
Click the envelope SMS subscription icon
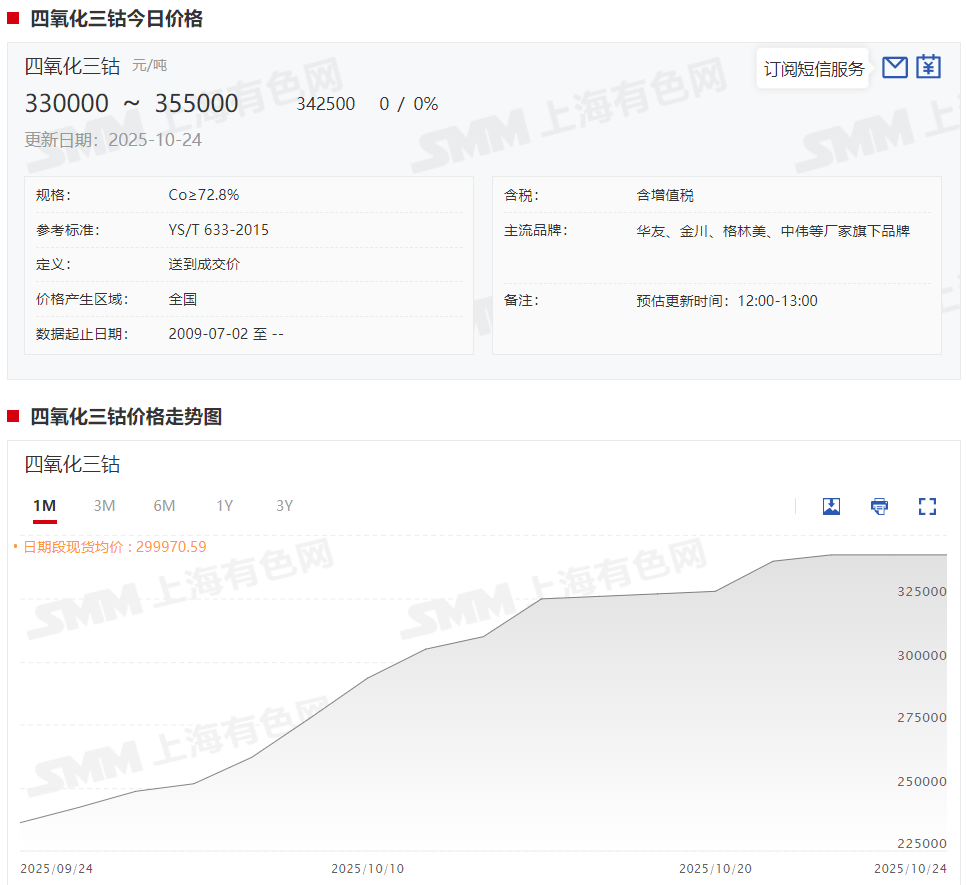pyautogui.click(x=895, y=67)
